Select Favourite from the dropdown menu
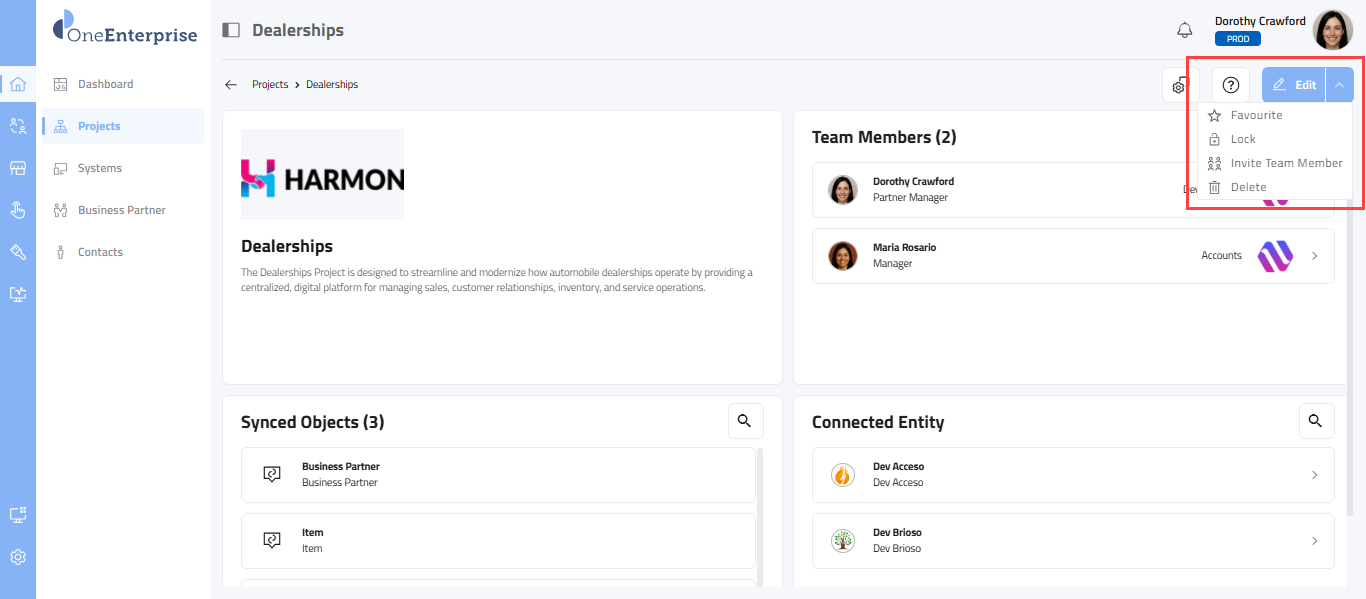Image resolution: width=1366 pixels, height=599 pixels. pyautogui.click(x=1256, y=115)
